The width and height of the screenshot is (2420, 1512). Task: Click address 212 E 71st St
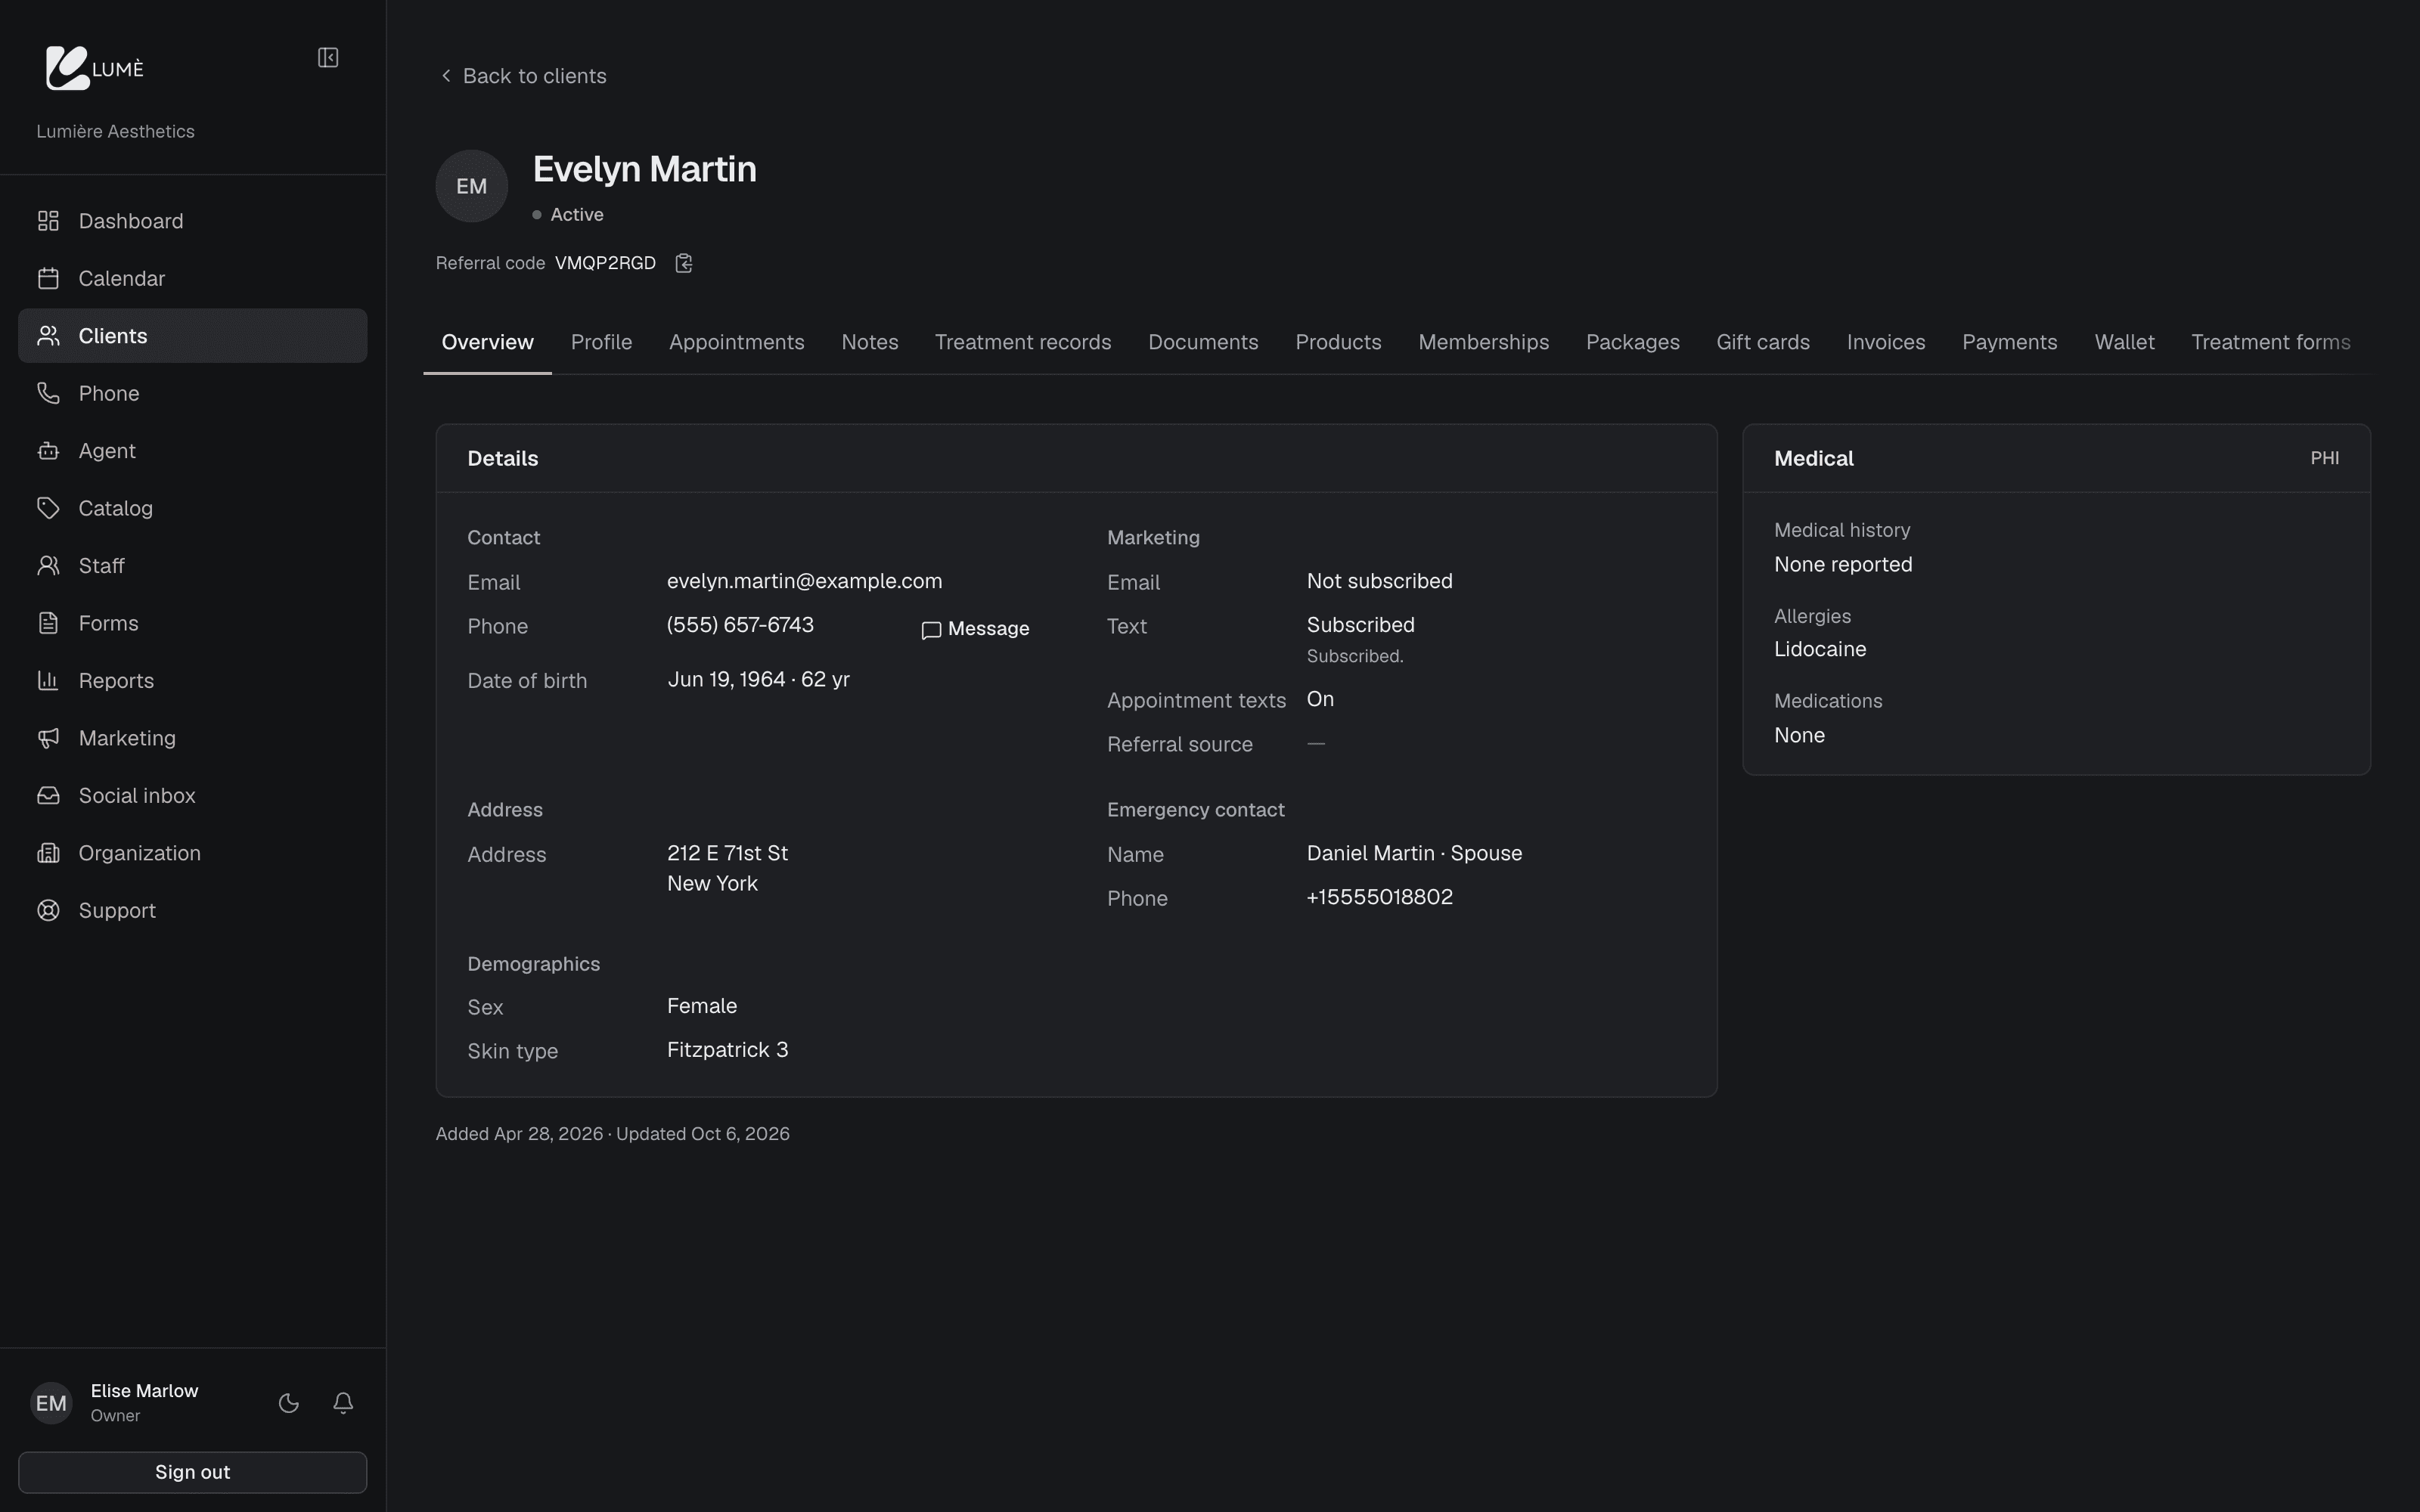pos(727,853)
